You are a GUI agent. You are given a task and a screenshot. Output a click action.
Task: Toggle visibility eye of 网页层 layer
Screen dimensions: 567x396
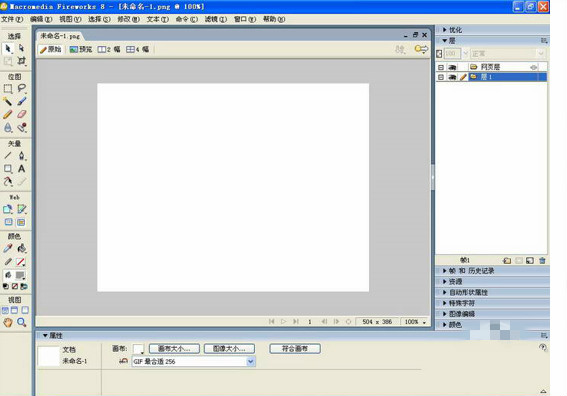point(452,67)
